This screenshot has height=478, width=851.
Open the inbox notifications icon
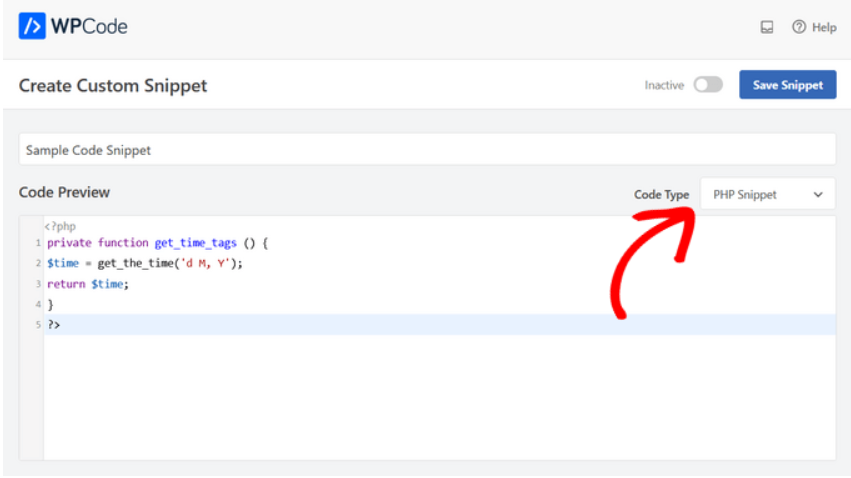(x=766, y=27)
